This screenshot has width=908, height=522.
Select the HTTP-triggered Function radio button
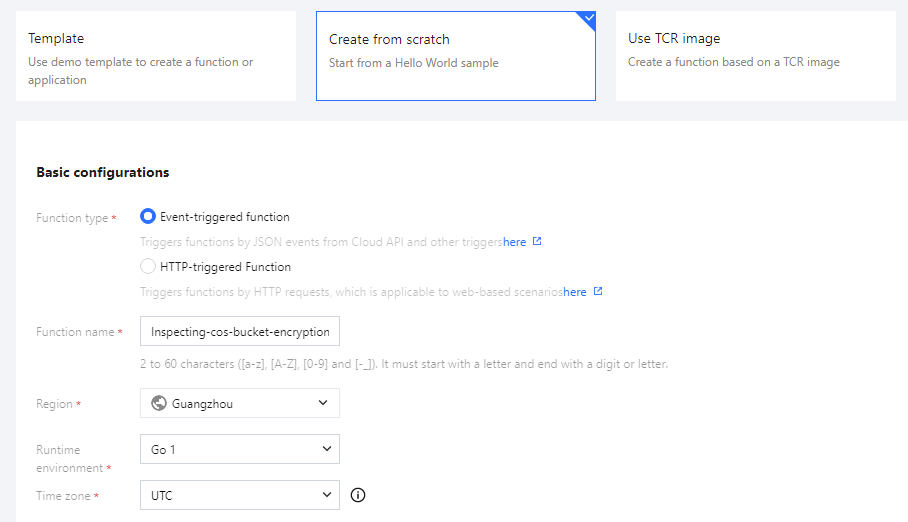(148, 267)
